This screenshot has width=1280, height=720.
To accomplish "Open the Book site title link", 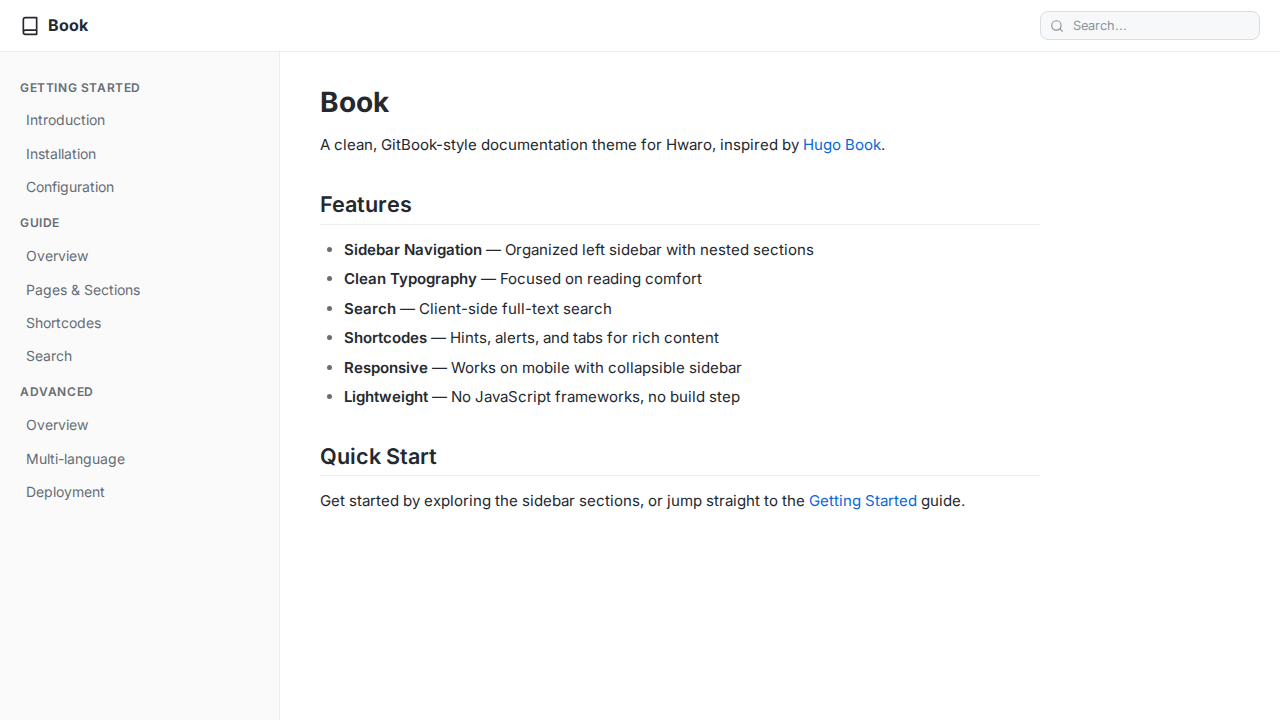I will (68, 26).
